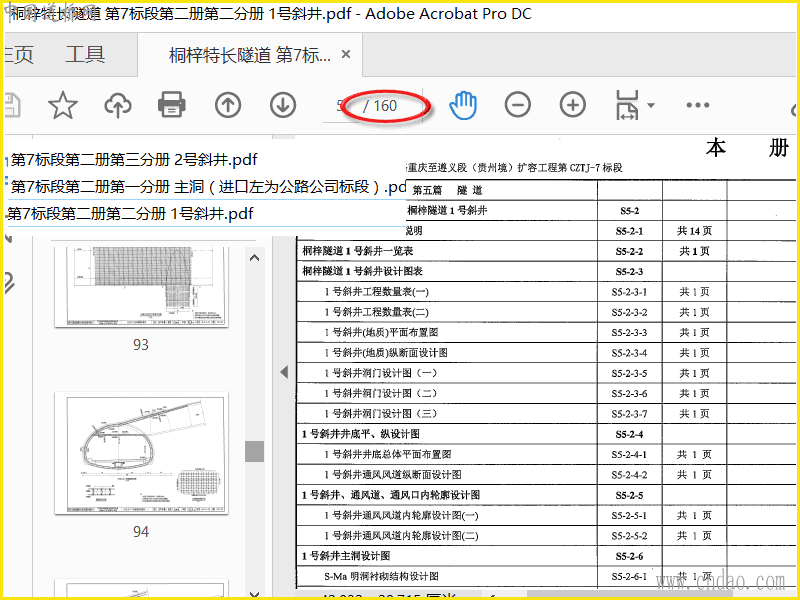The image size is (800, 600).
Task: Select the hand pan tool
Action: [x=463, y=105]
